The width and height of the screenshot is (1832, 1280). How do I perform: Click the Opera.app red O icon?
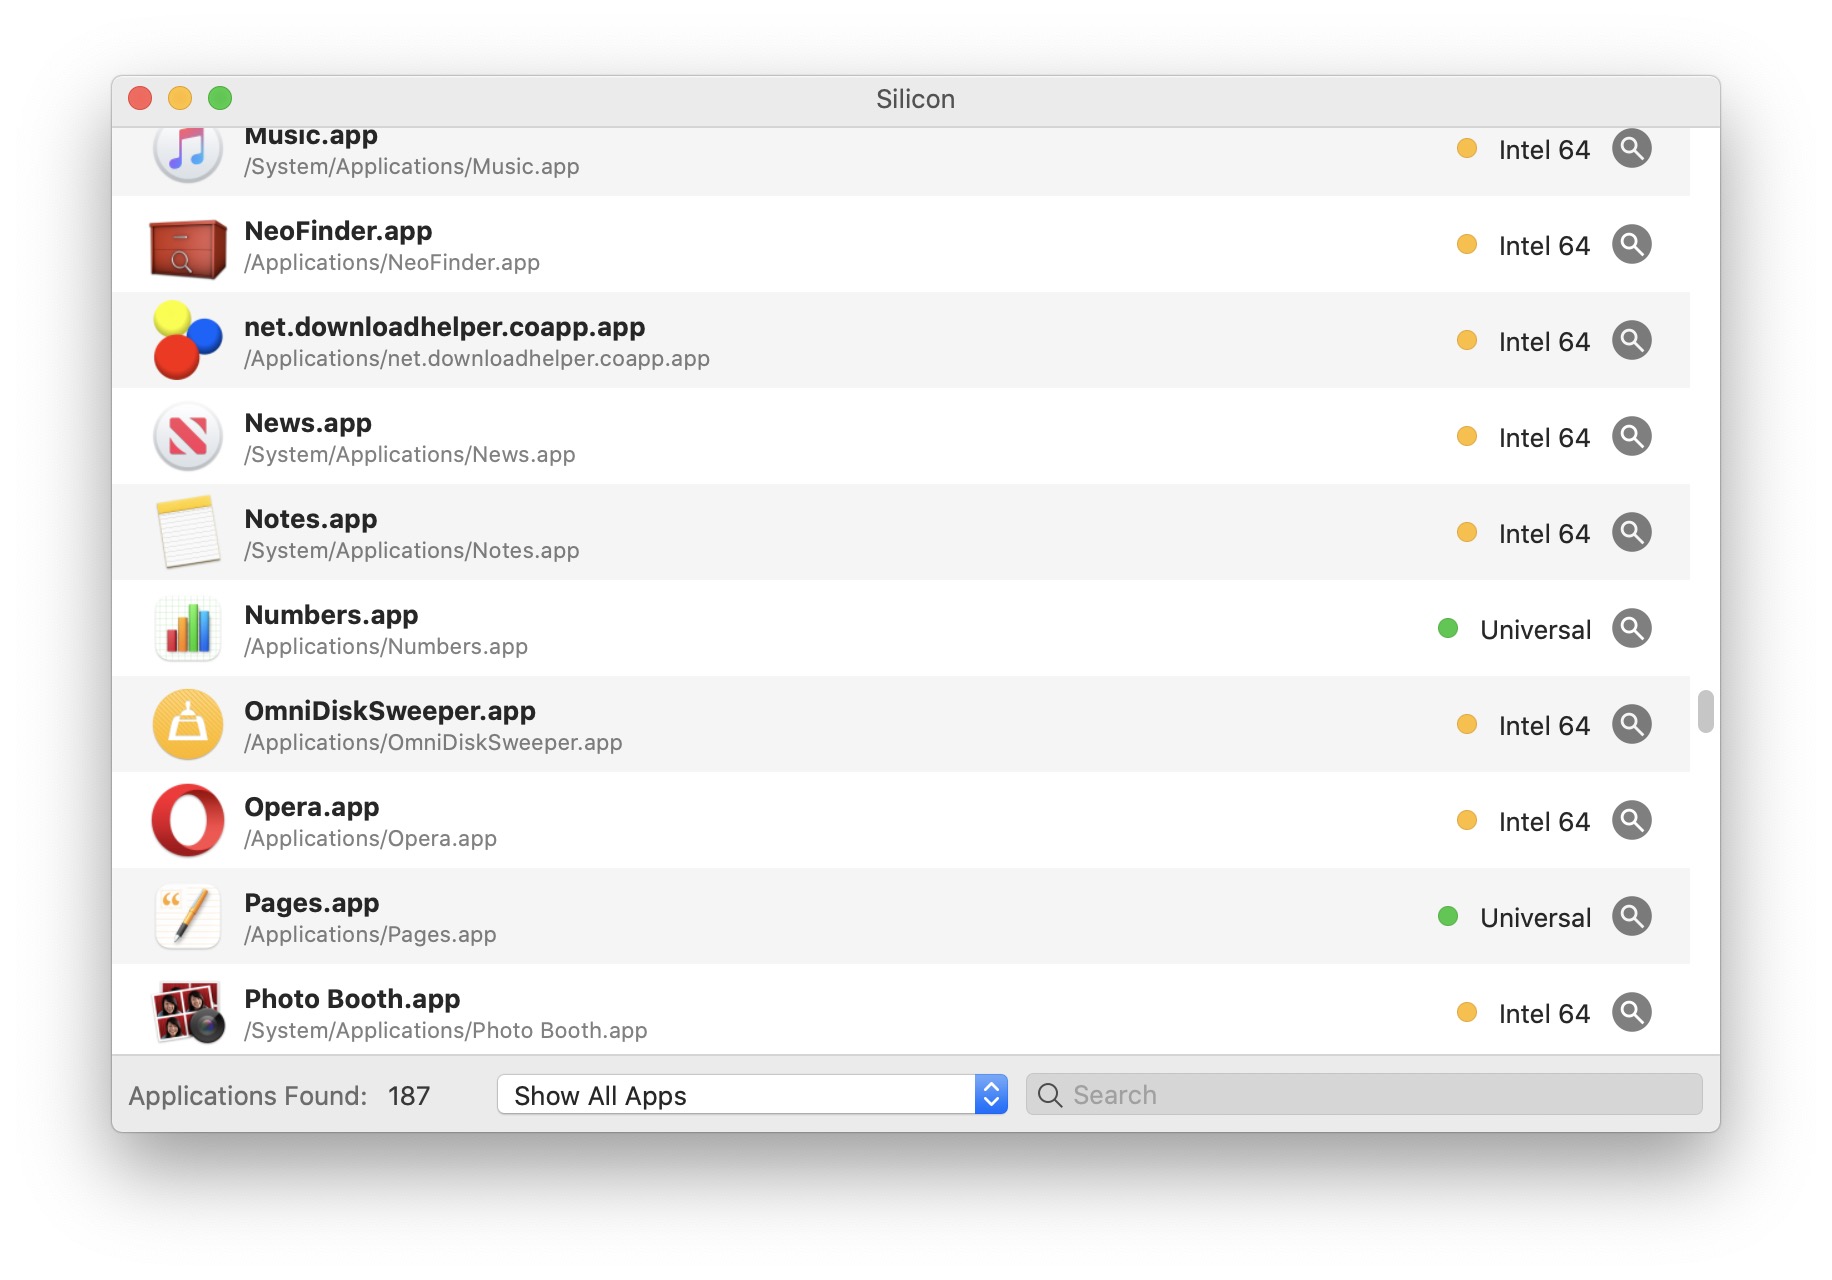[x=188, y=821]
